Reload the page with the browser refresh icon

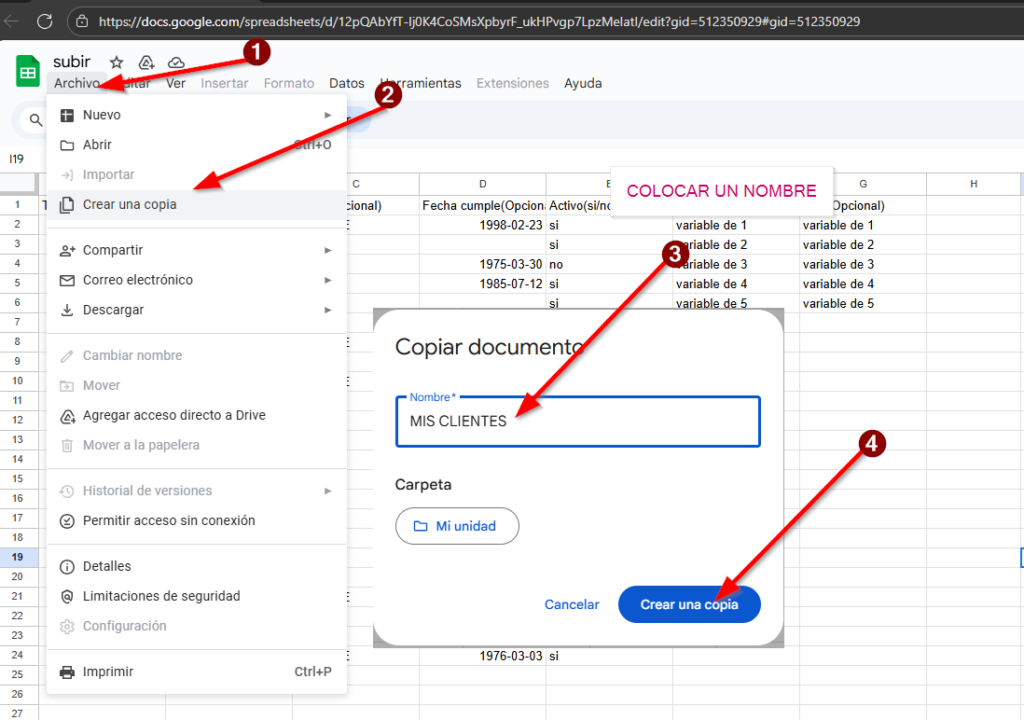pos(44,21)
